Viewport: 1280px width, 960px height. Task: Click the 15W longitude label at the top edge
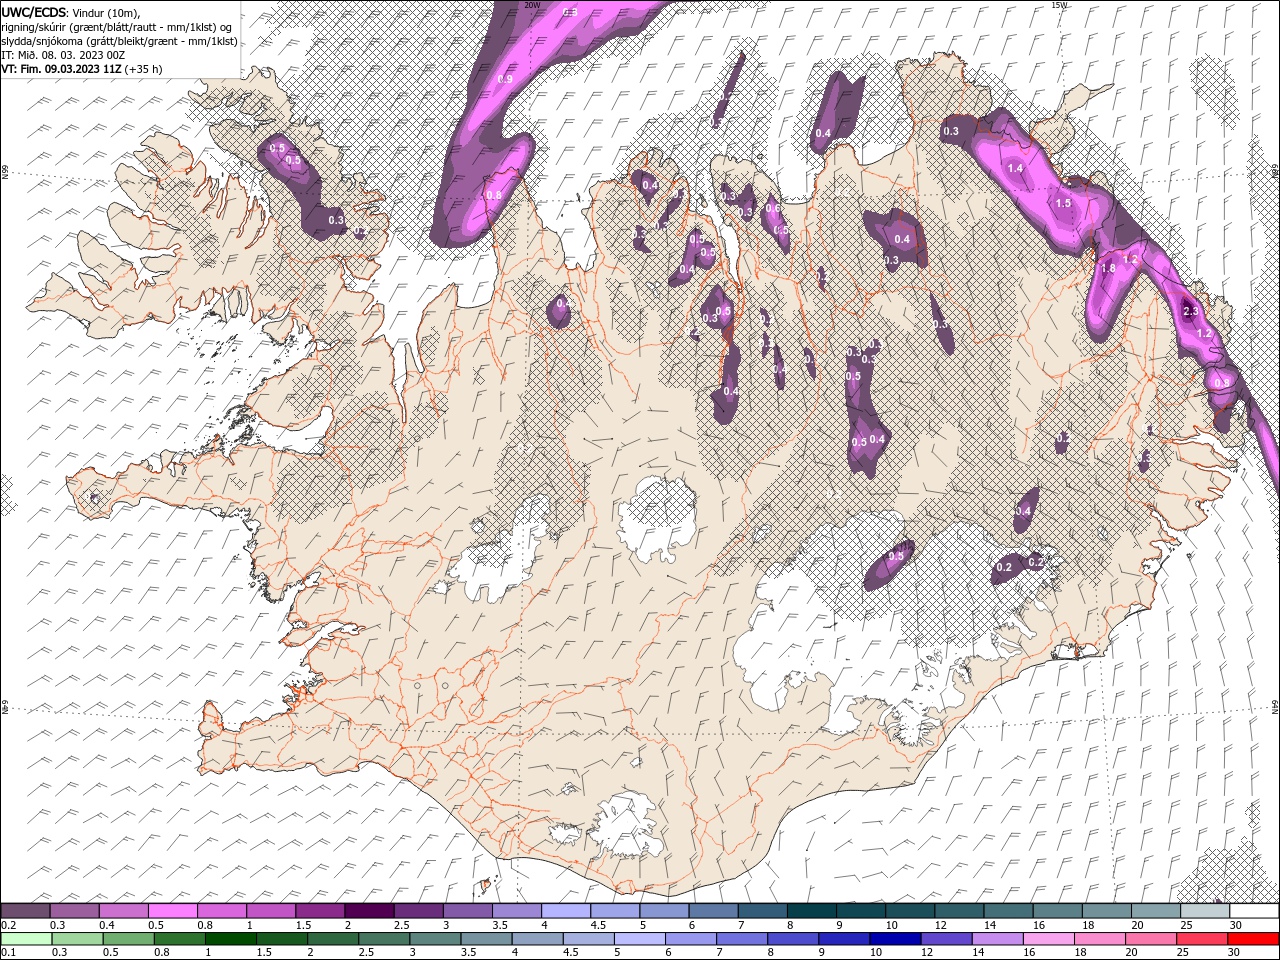click(x=1059, y=5)
